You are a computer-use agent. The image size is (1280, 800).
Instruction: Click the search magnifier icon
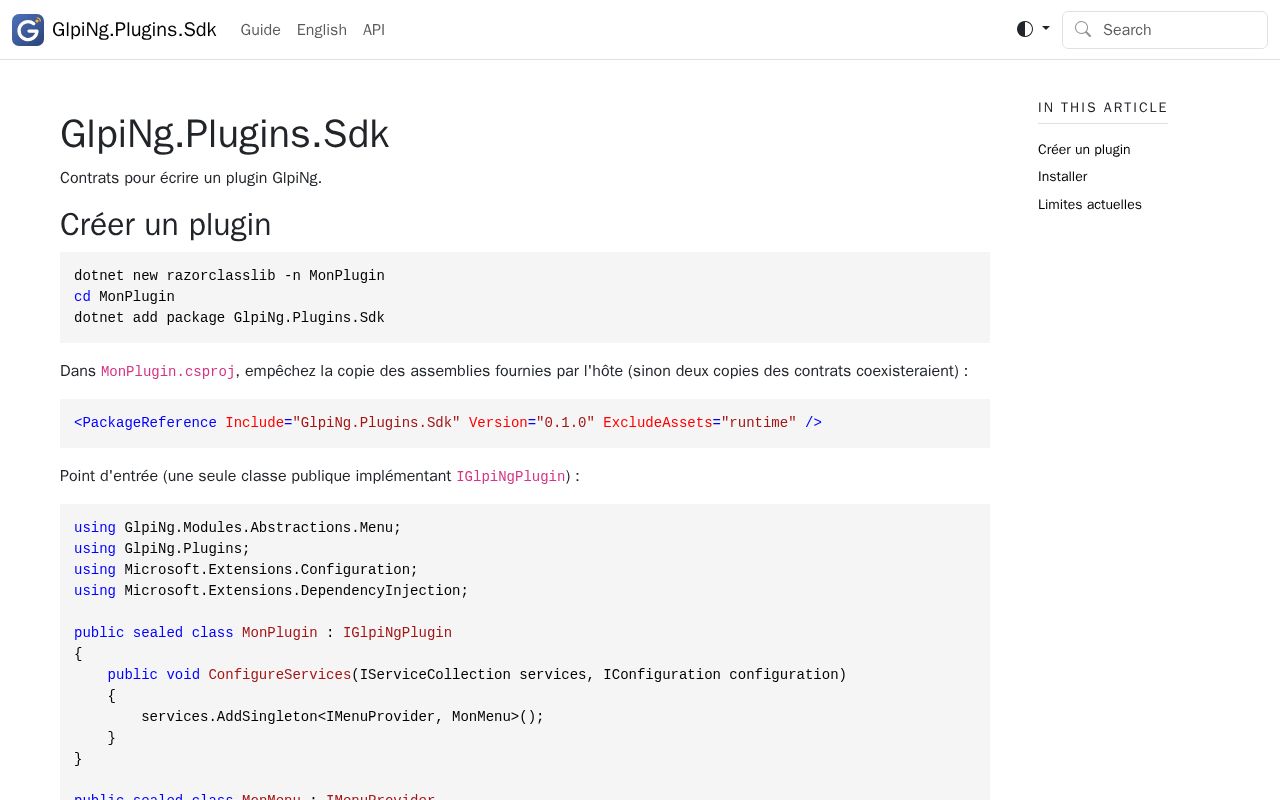coord(1083,29)
